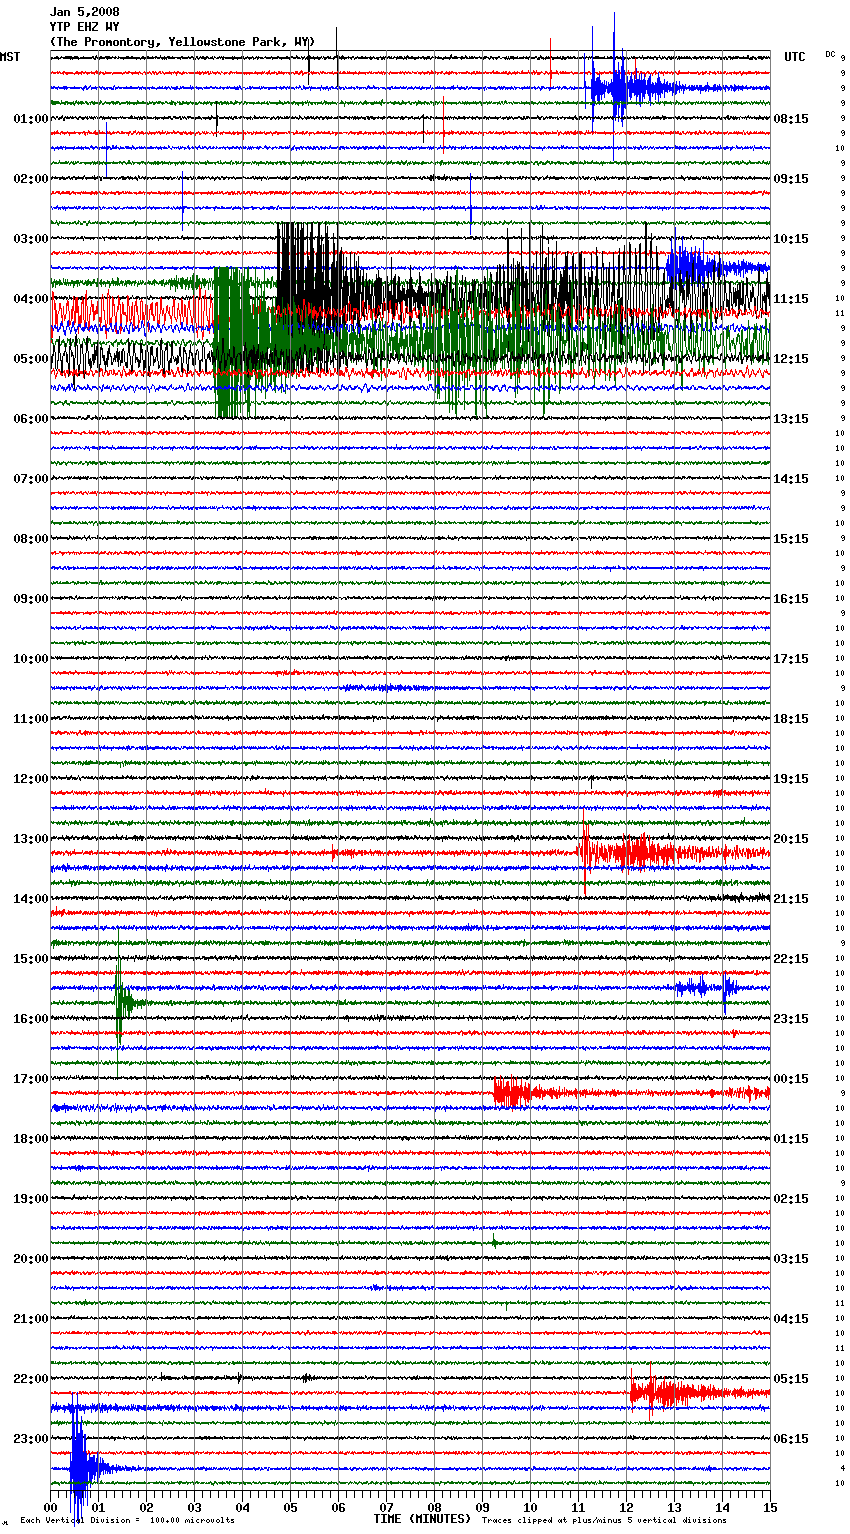
Task: Click the 11:15 UTC time label
Action: 791,299
